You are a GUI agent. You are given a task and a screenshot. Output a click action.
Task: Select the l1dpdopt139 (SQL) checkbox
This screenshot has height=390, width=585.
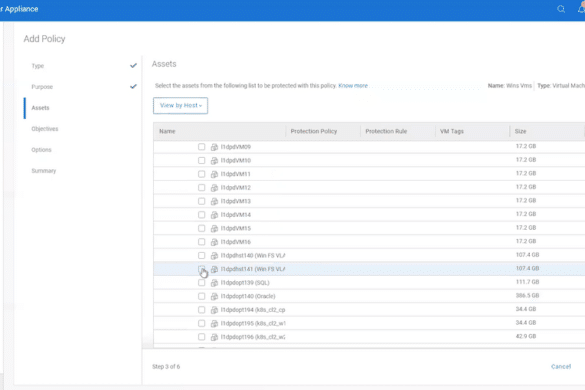pos(201,283)
